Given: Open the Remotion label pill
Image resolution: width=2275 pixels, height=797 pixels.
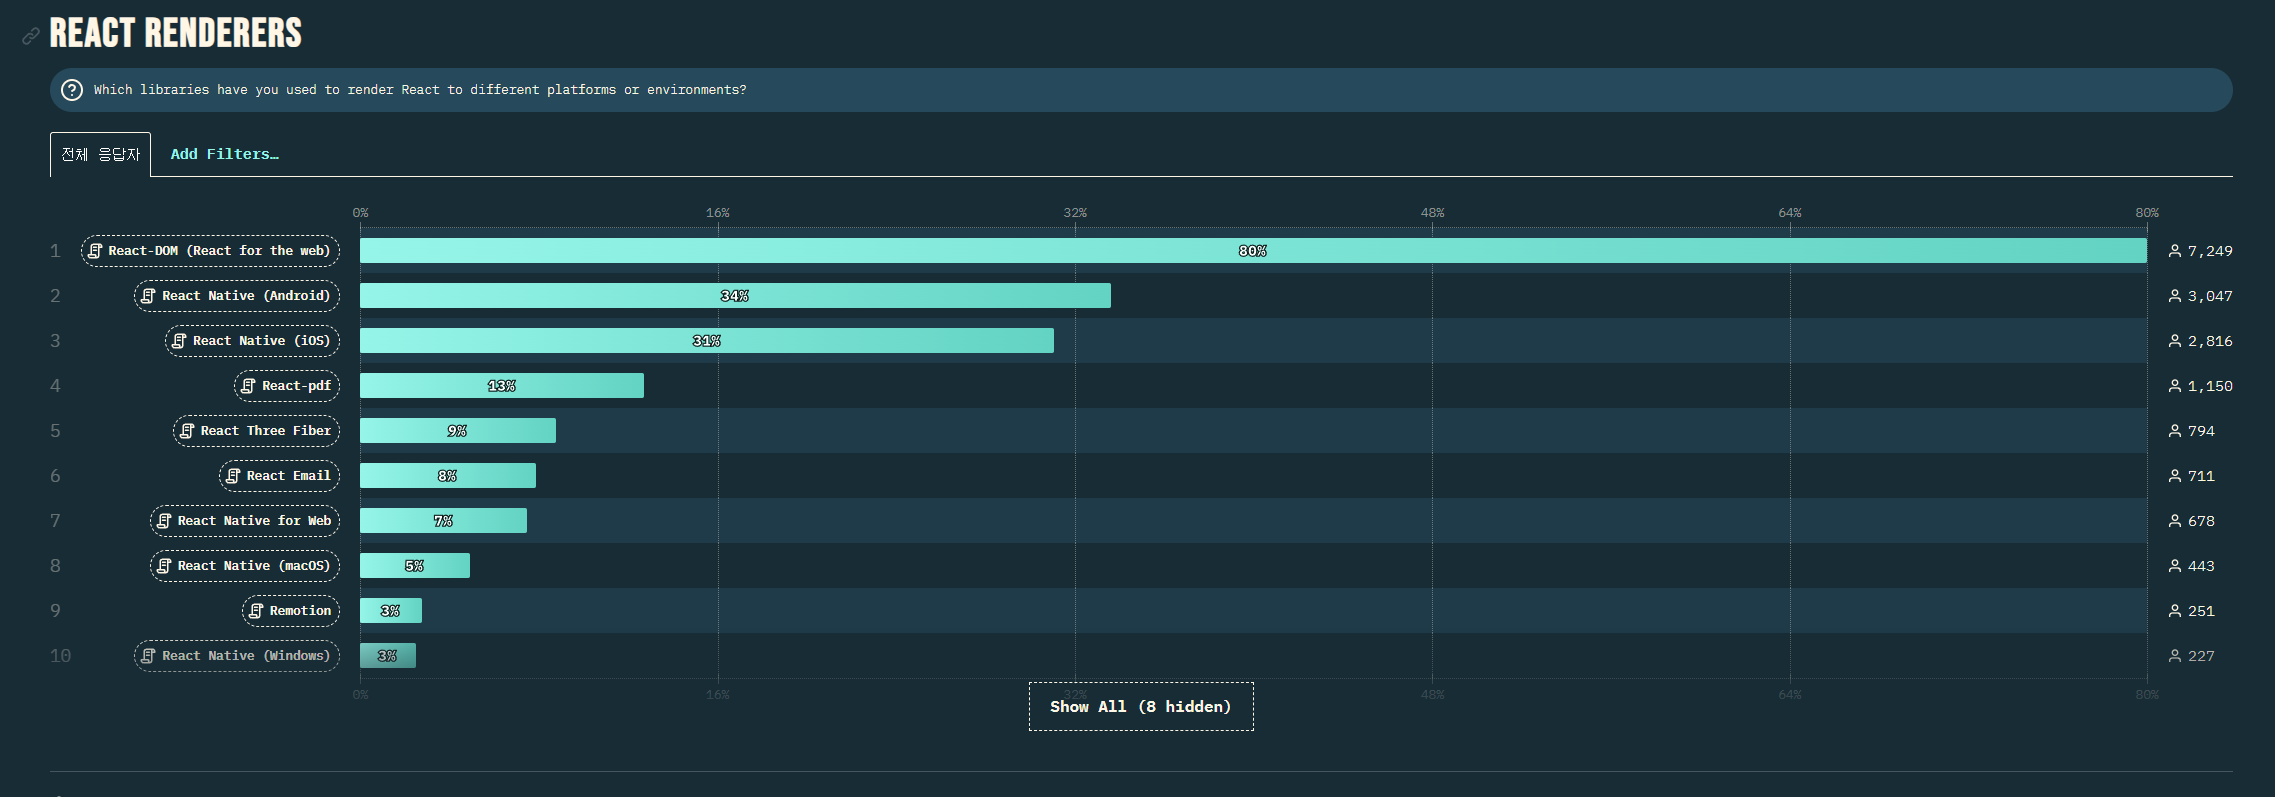Looking at the screenshot, I should click(x=291, y=611).
